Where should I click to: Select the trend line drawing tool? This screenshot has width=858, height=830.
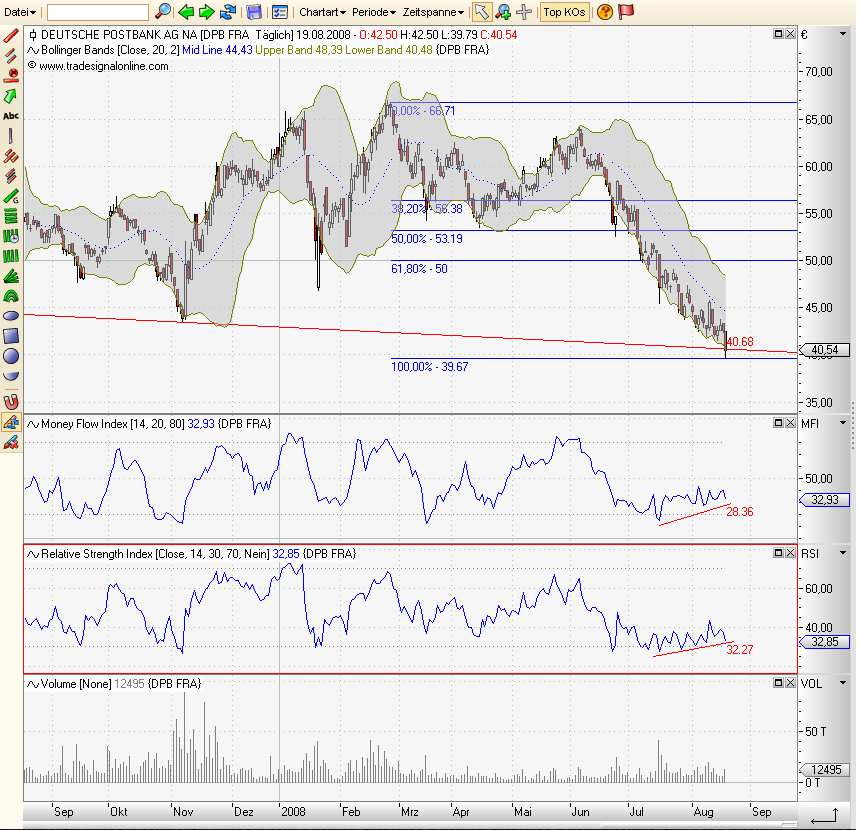11,35
